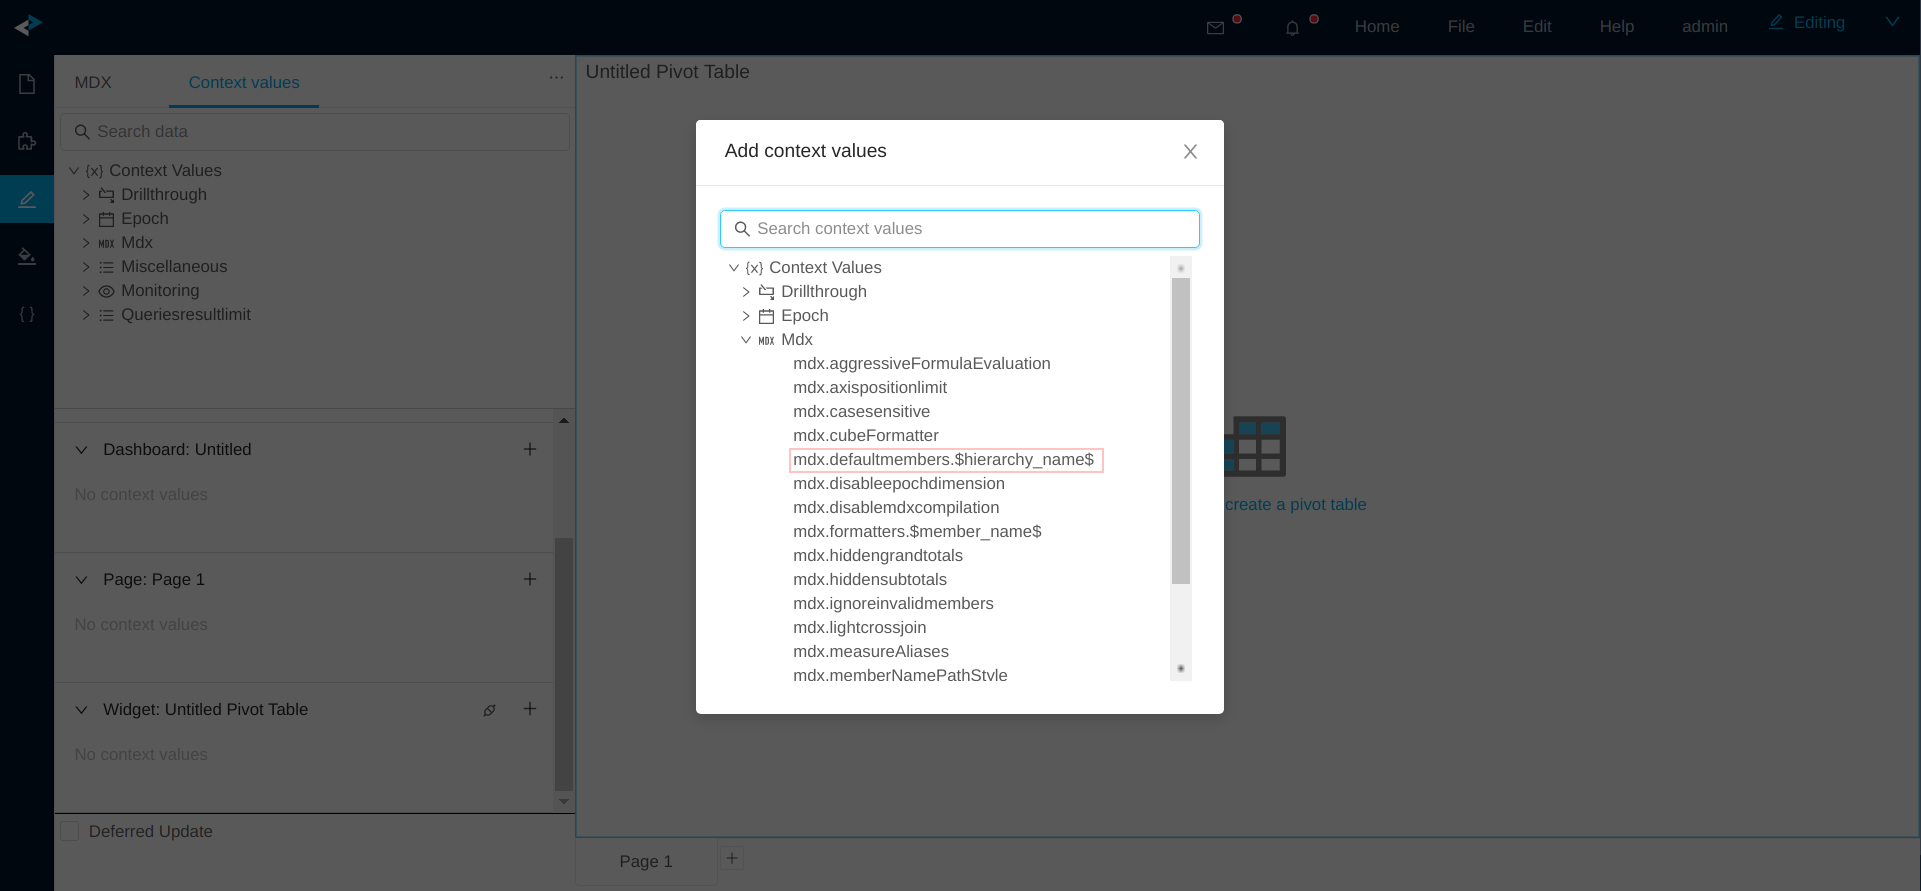The image size is (1921, 891).
Task: Collapse the Mdx node in dialog
Action: (x=746, y=340)
